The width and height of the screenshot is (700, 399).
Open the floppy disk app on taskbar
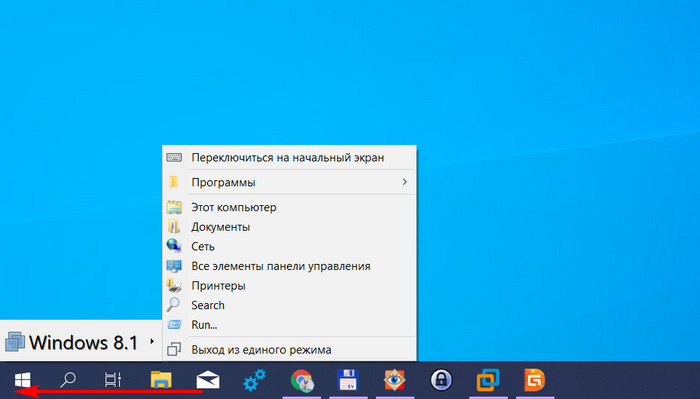348,380
